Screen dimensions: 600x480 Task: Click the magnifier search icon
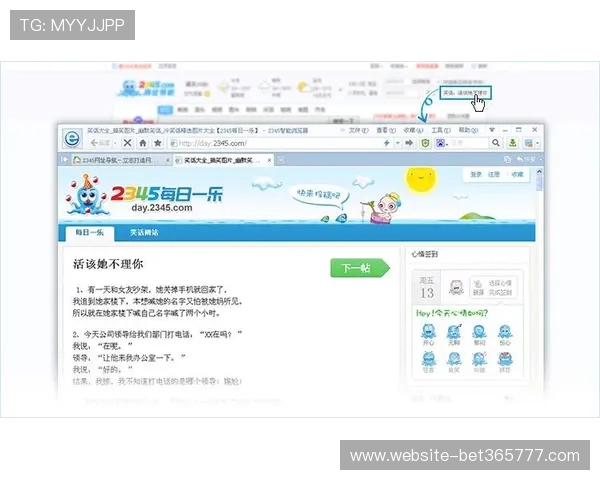coord(496,143)
